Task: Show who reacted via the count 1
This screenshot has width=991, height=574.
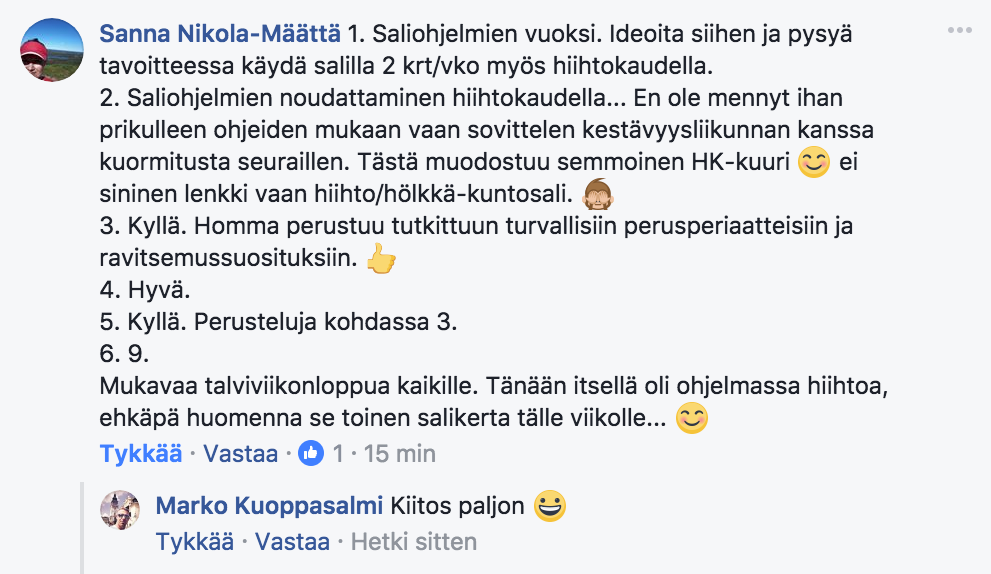Action: click(338, 453)
